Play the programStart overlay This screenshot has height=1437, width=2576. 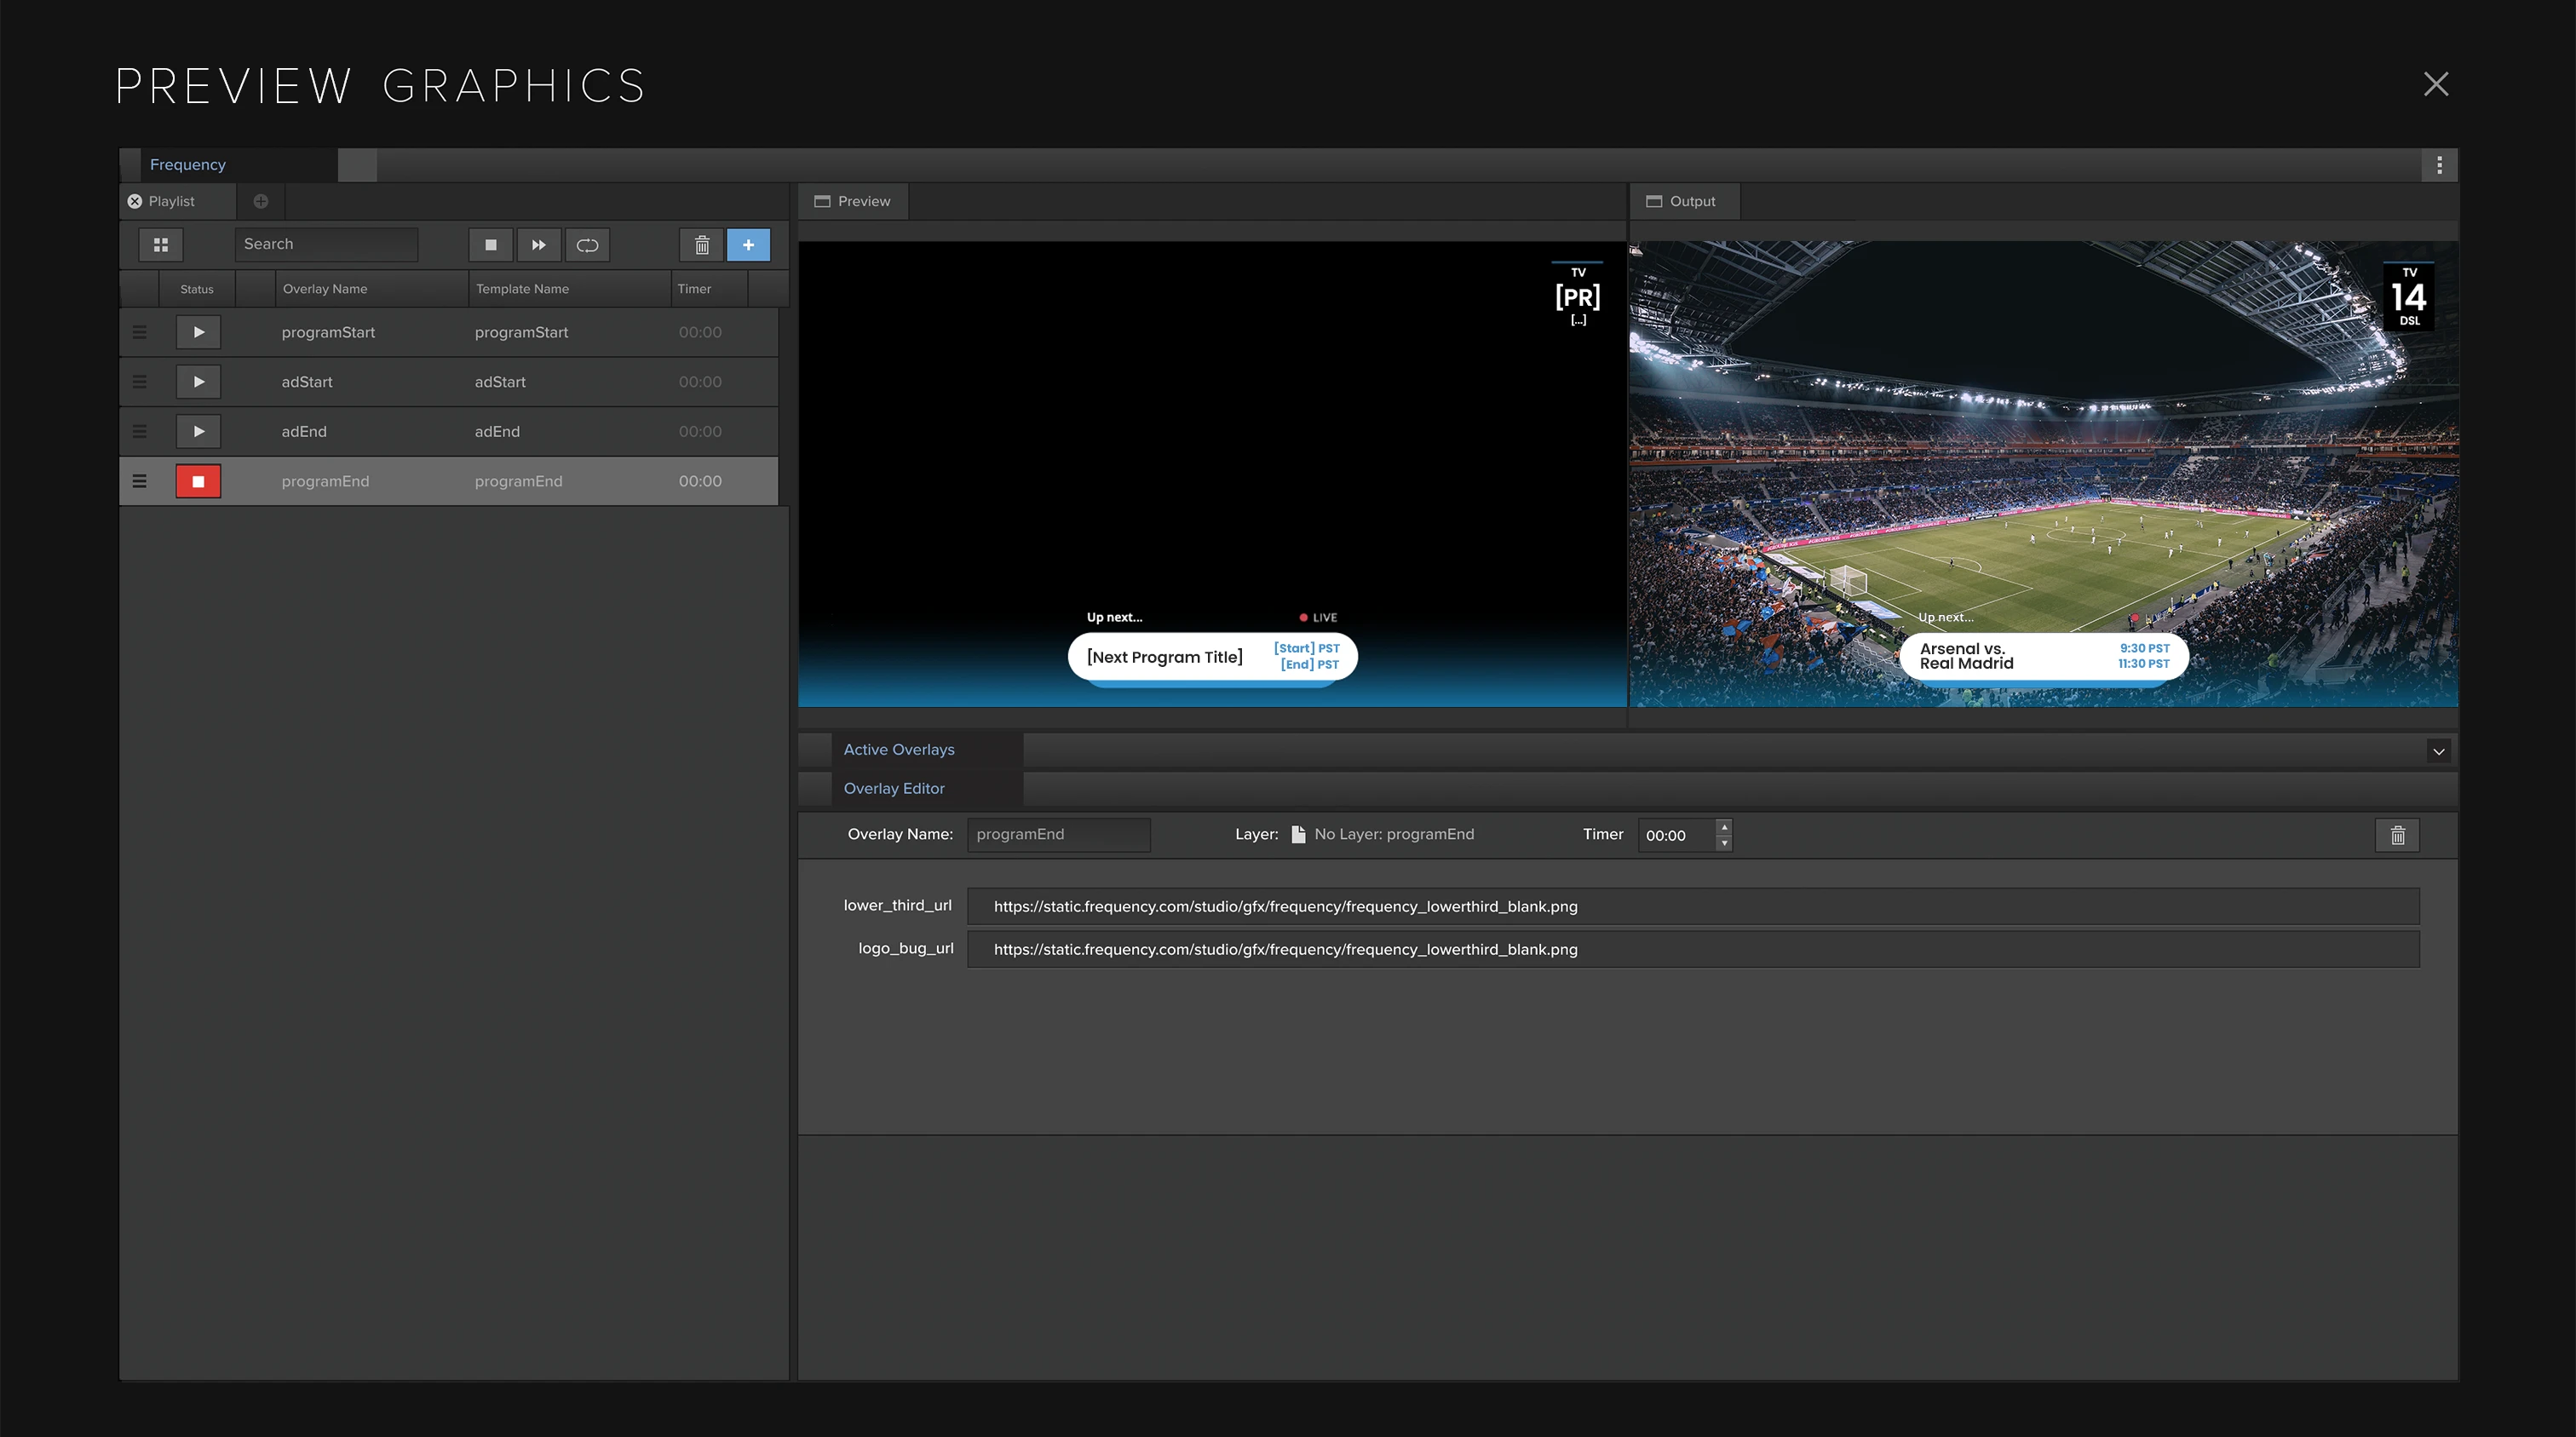click(198, 332)
